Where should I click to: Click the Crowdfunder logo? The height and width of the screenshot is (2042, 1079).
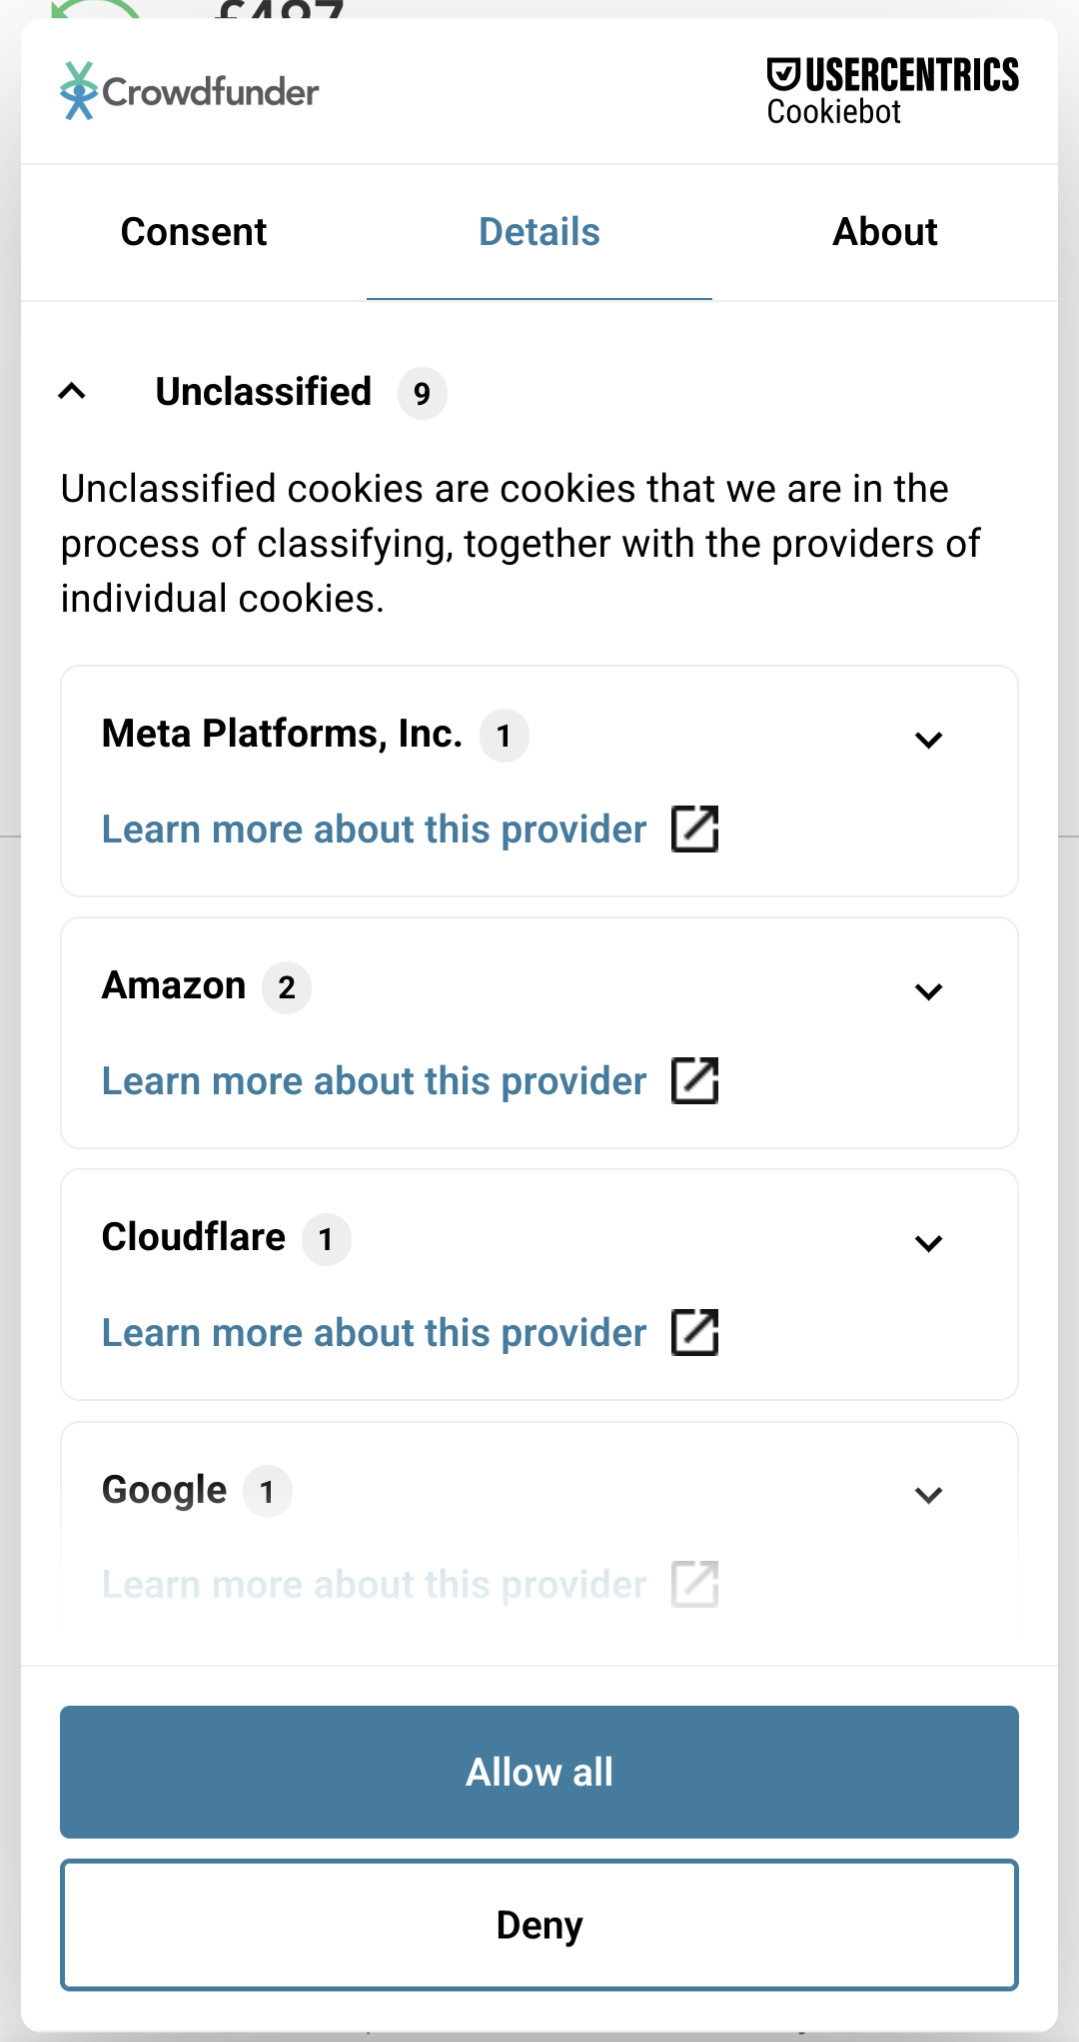[x=189, y=91]
